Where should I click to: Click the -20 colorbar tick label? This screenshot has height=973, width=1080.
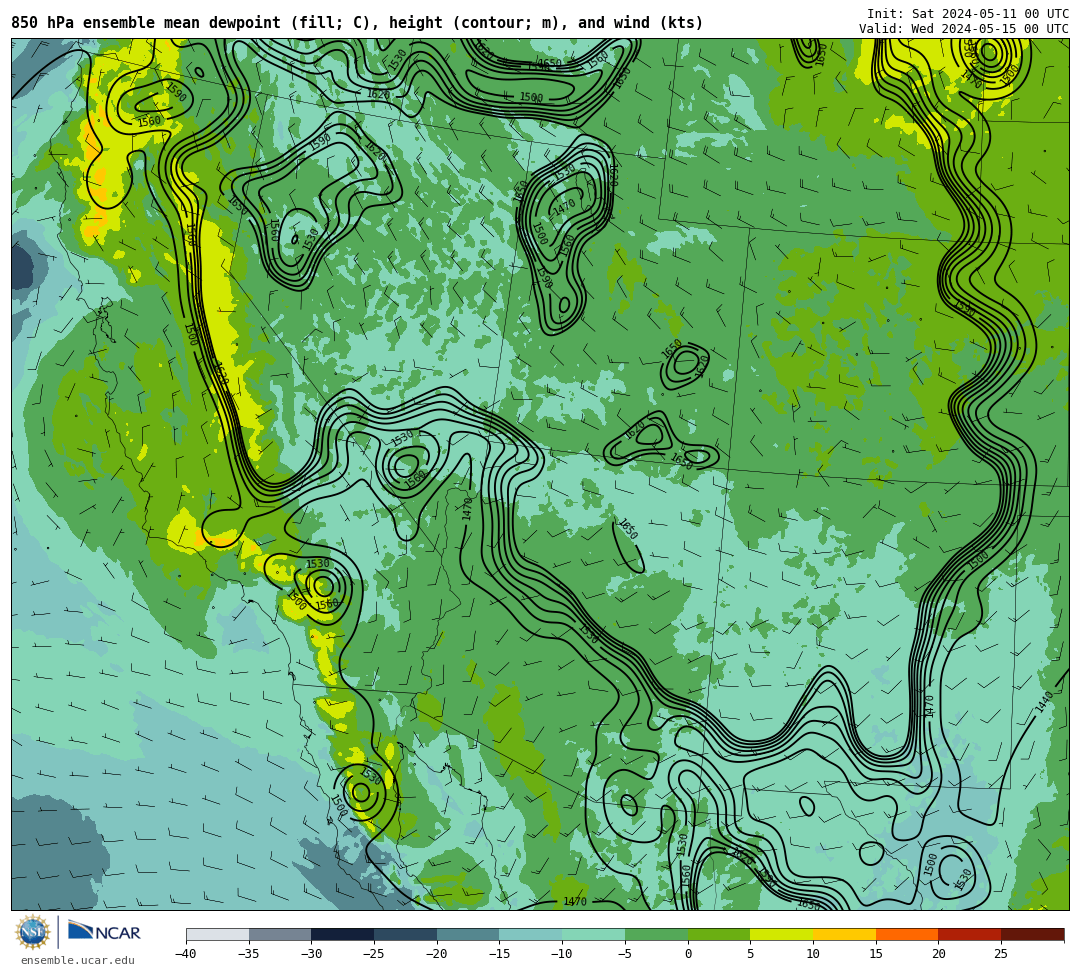436,954
